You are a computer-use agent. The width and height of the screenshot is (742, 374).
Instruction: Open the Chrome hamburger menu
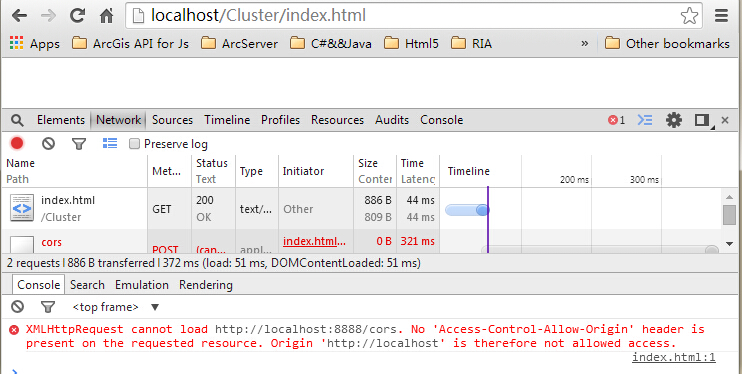721,16
